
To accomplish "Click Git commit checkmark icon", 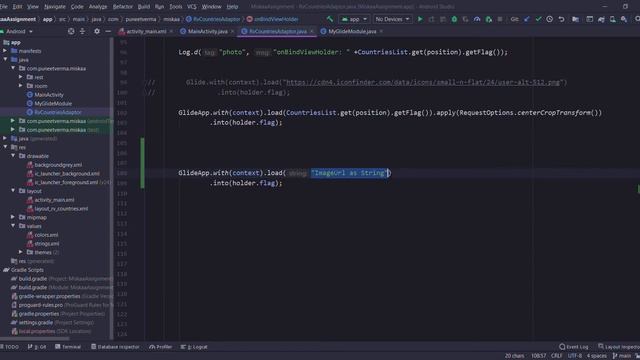I will [538, 19].
